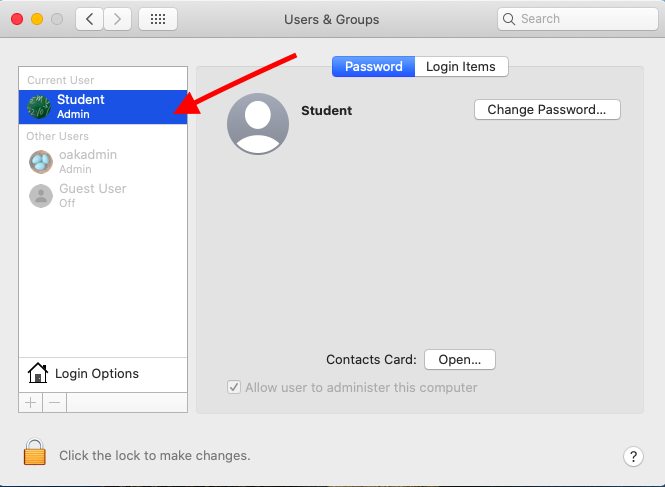
Task: Click the plus add user button
Action: click(31, 402)
